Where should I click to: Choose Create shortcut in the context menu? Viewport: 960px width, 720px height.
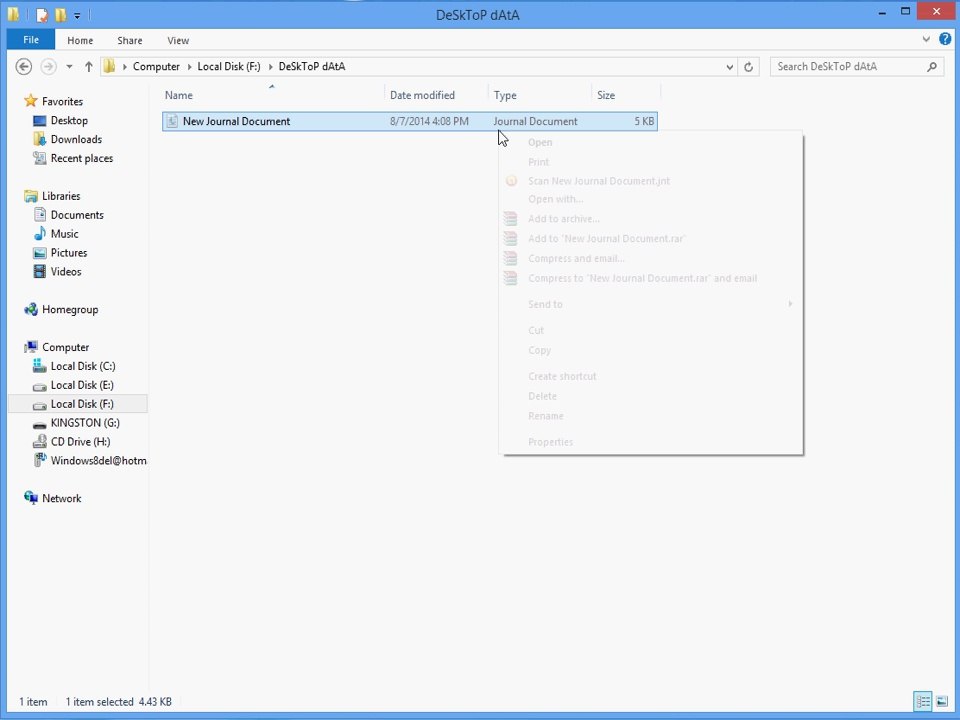pyautogui.click(x=651, y=377)
